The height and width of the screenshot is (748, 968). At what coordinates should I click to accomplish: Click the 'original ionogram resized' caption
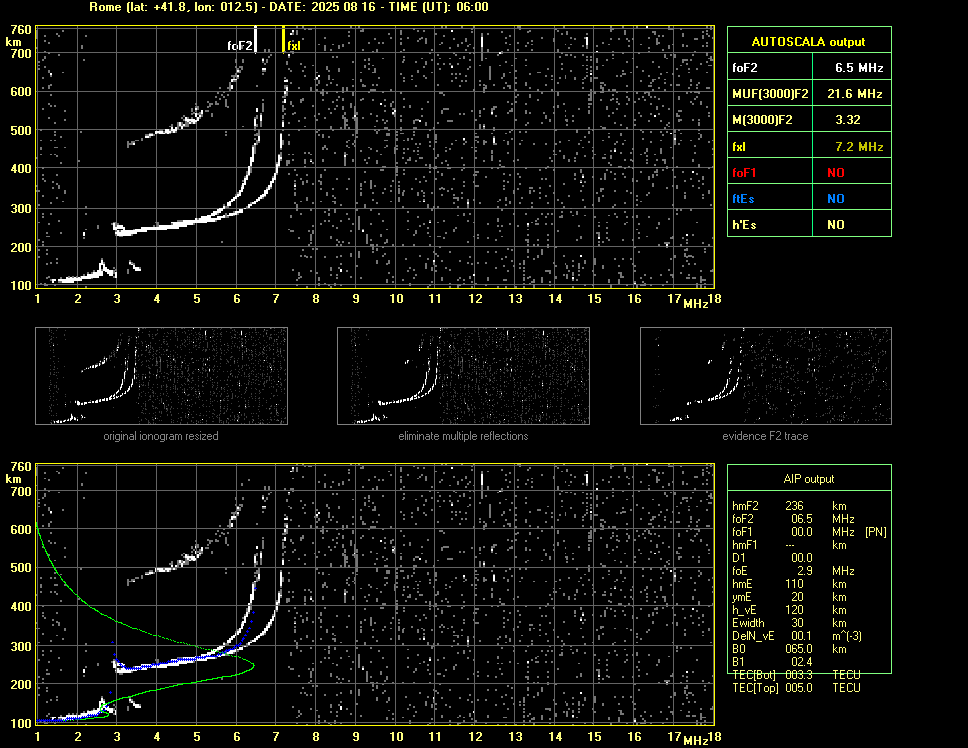point(161,436)
